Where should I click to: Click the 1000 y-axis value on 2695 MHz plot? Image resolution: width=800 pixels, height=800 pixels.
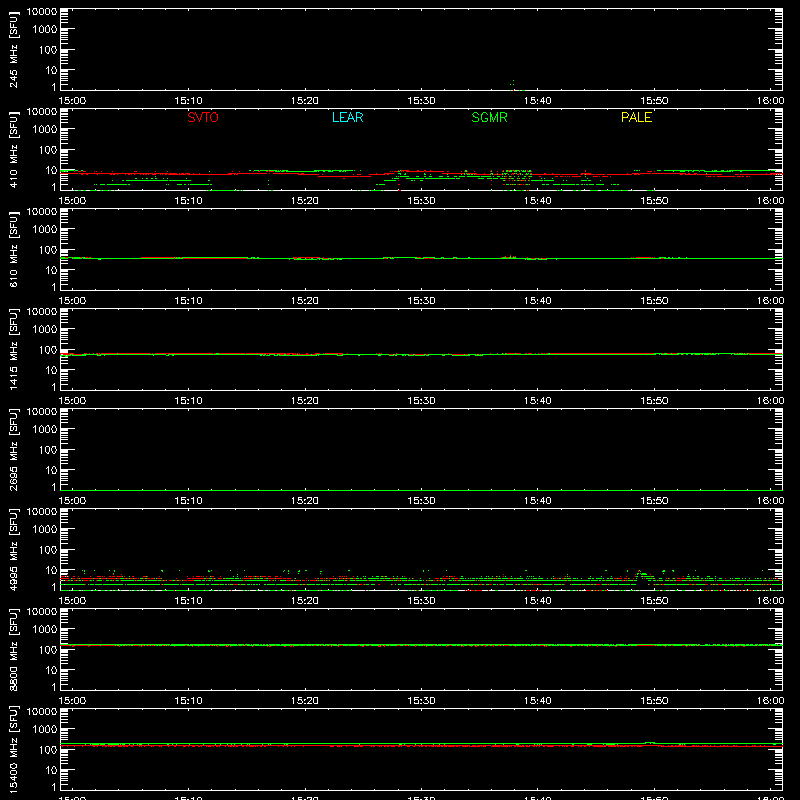[x=45, y=430]
